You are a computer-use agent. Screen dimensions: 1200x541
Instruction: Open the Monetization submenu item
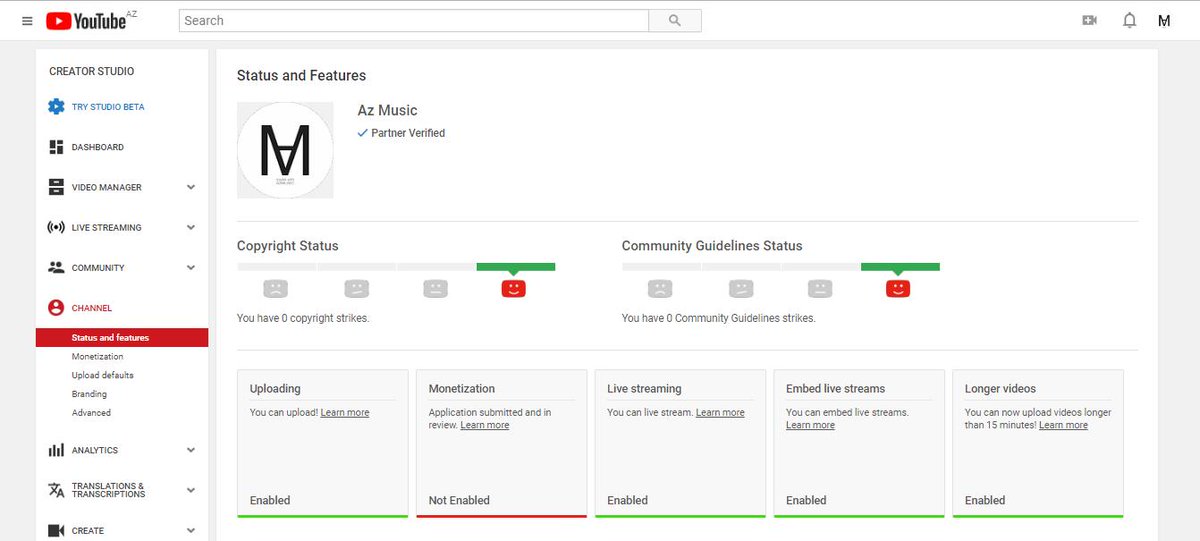point(98,356)
